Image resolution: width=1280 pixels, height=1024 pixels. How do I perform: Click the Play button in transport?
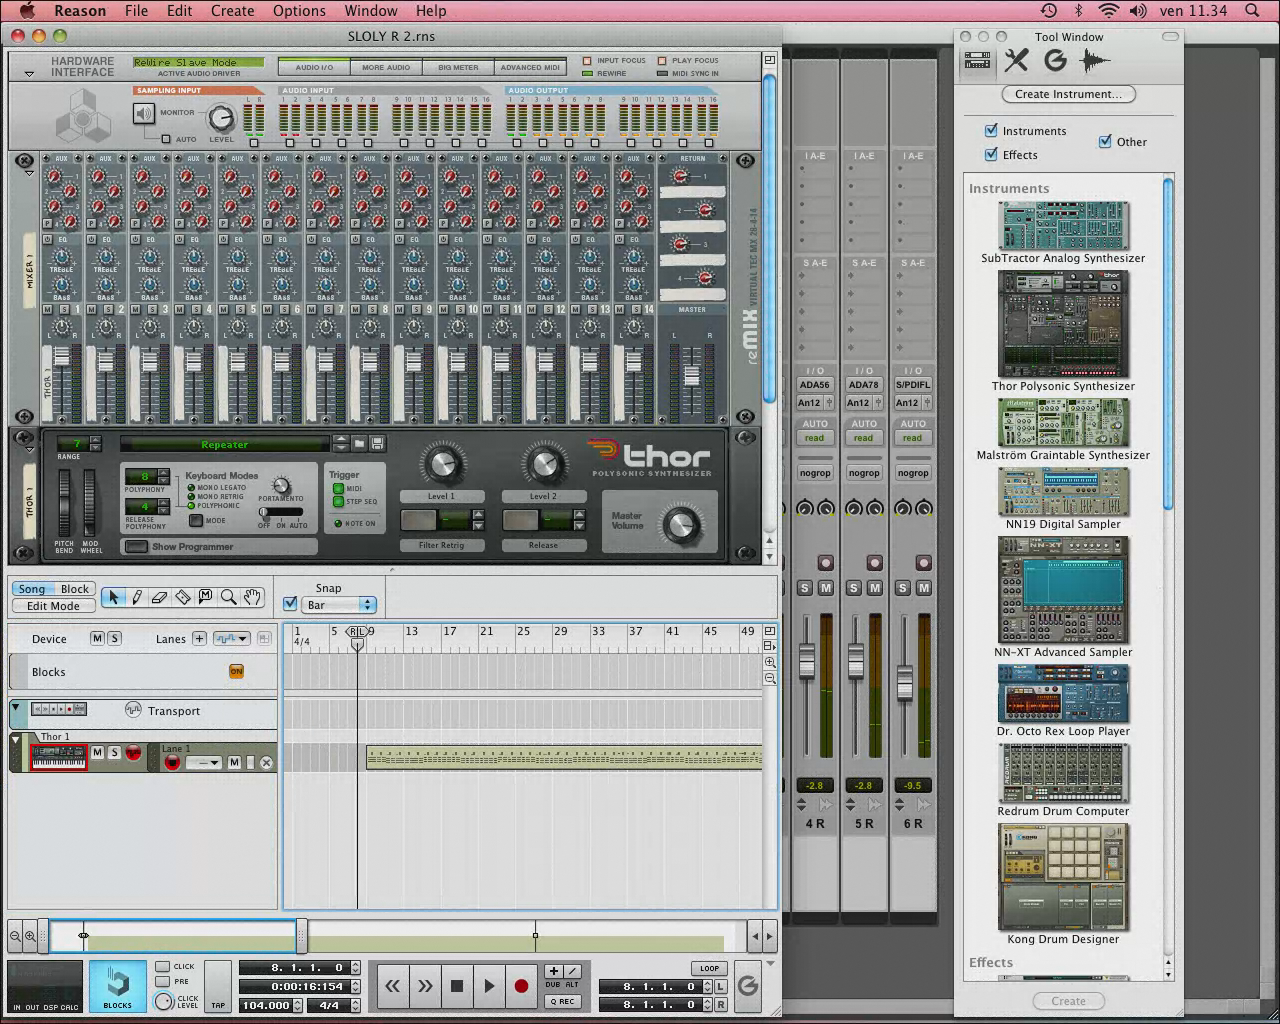coord(489,986)
